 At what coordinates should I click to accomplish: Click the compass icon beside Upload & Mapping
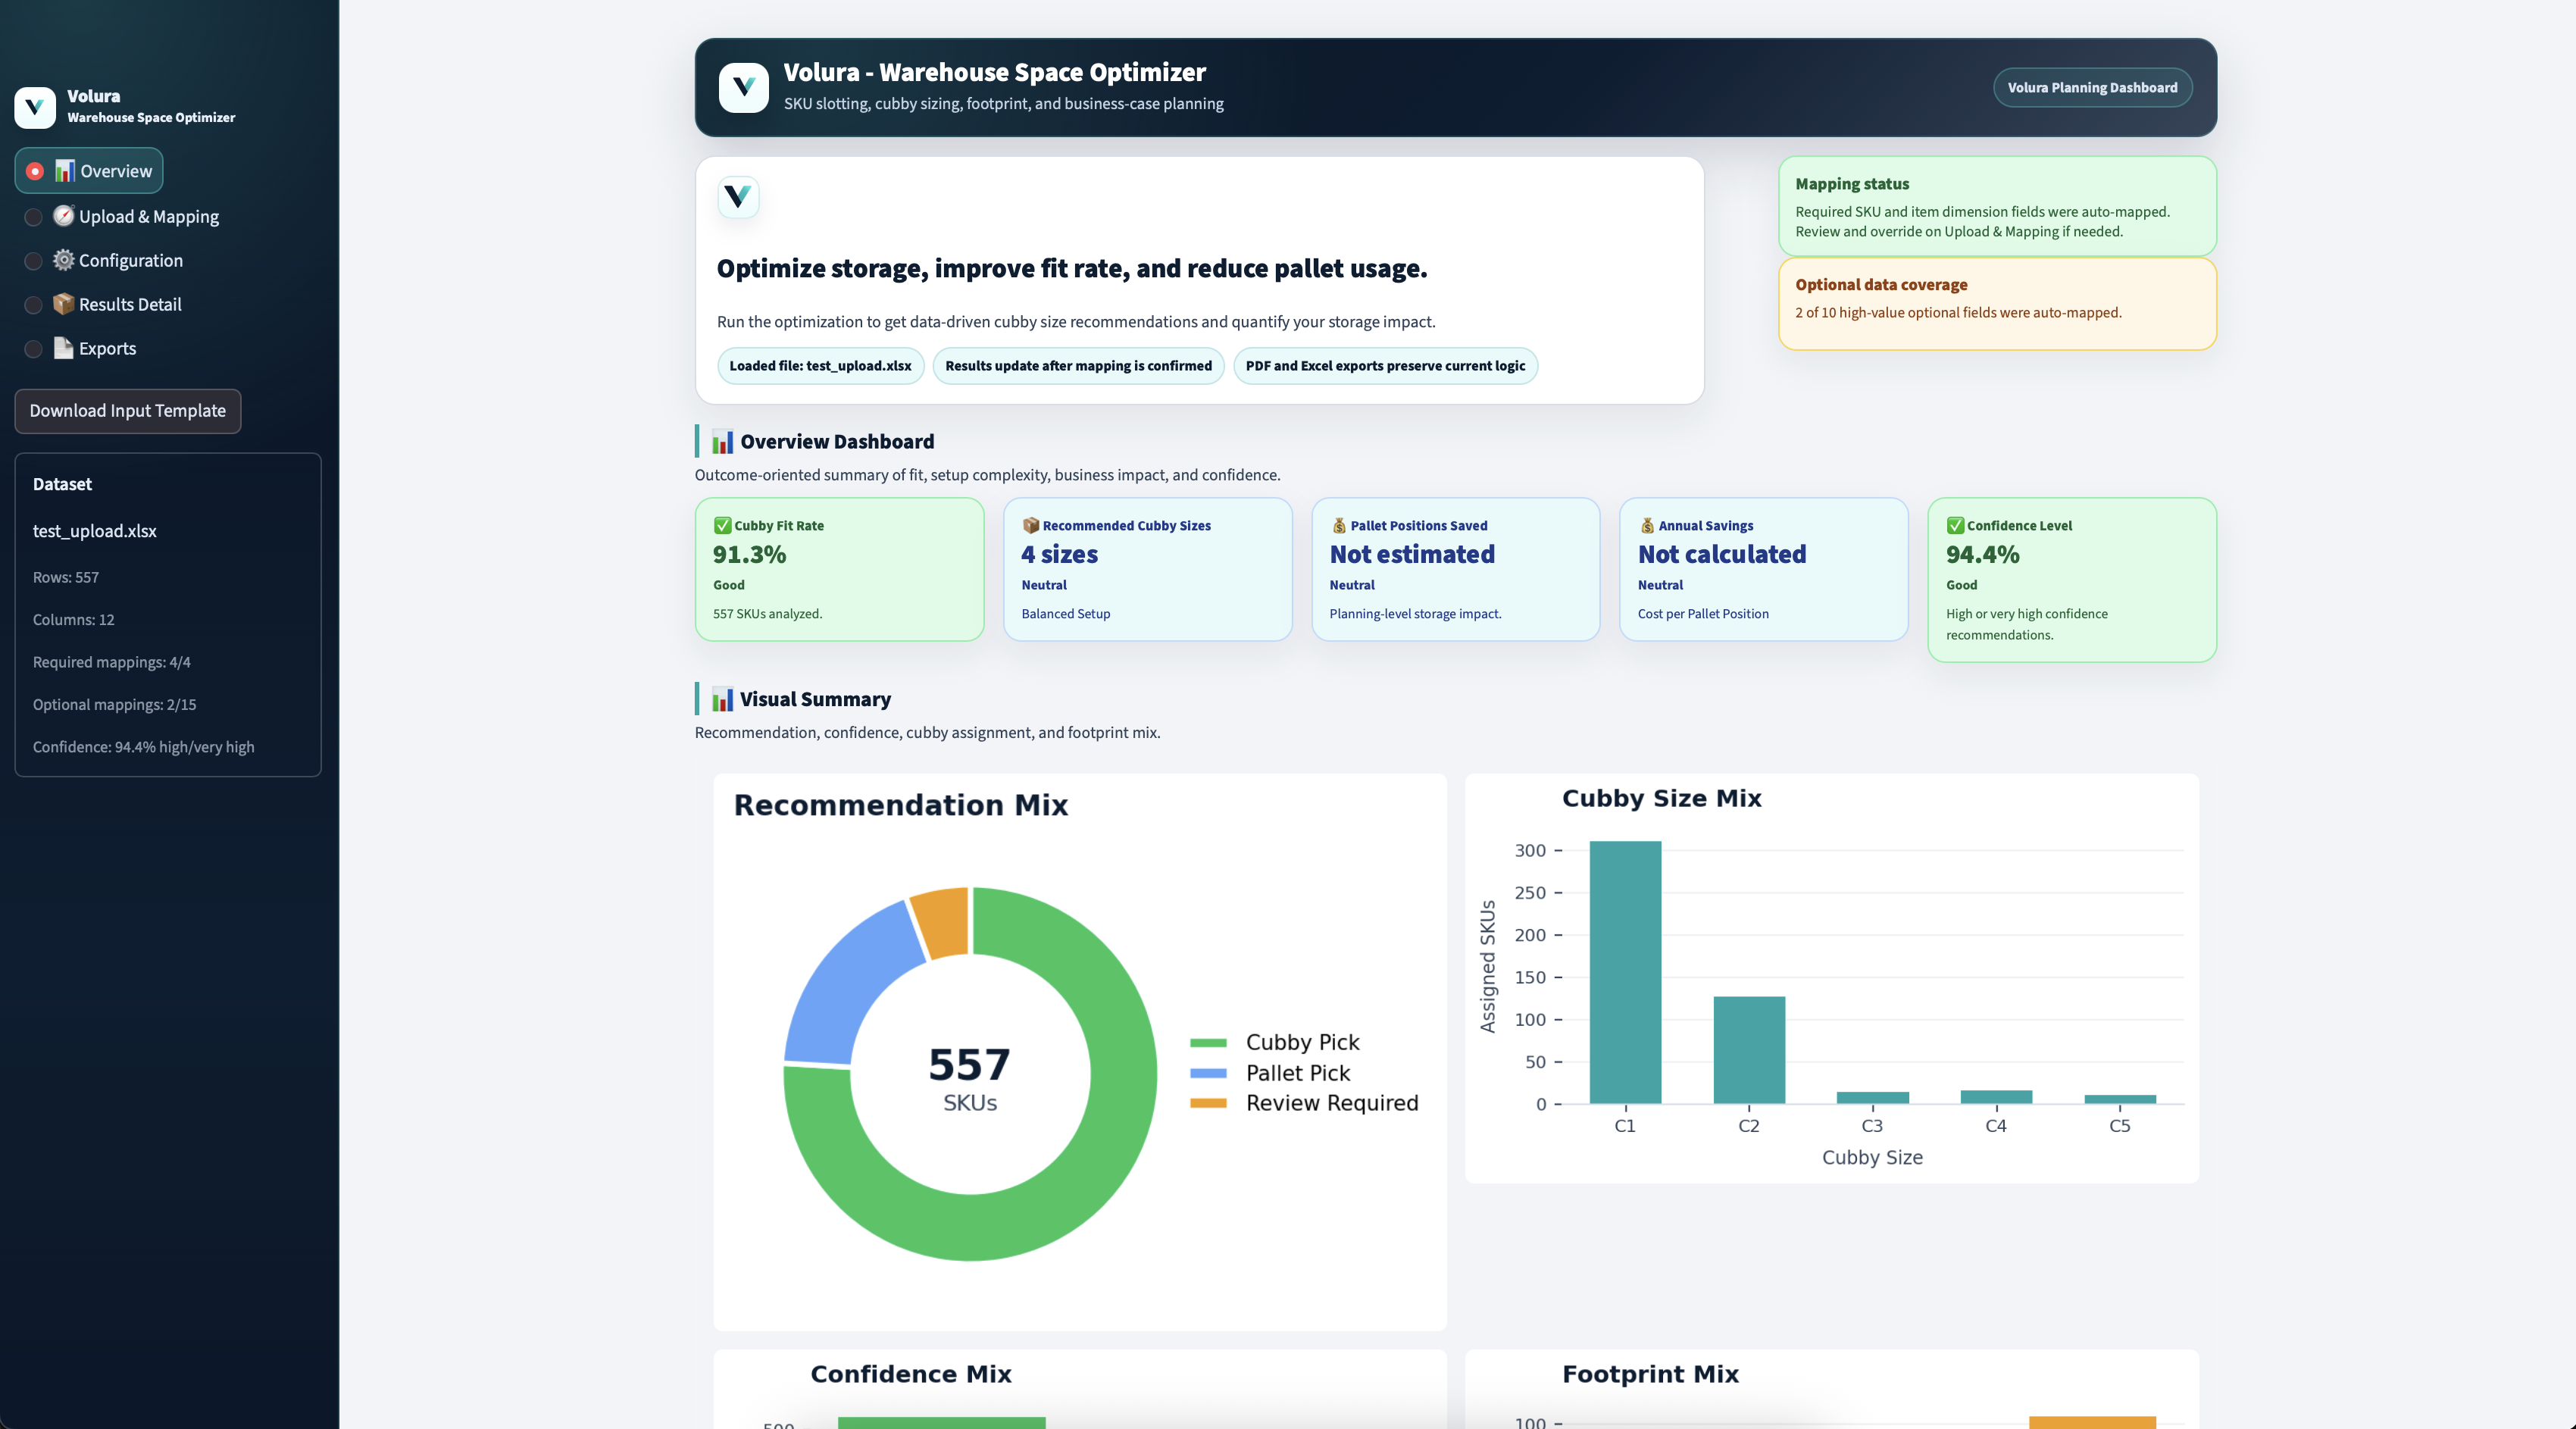[64, 216]
